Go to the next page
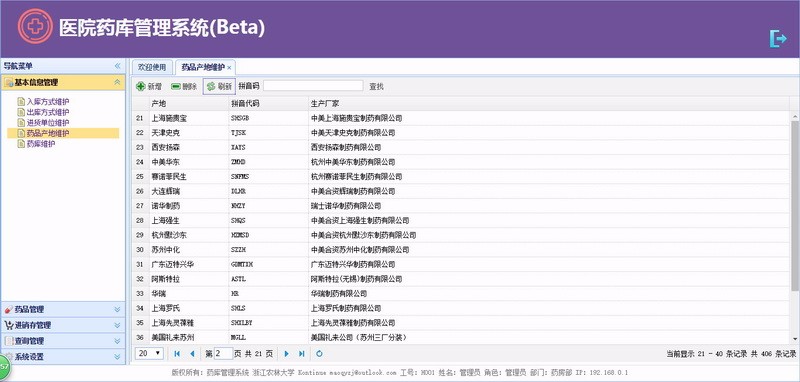 coord(286,353)
